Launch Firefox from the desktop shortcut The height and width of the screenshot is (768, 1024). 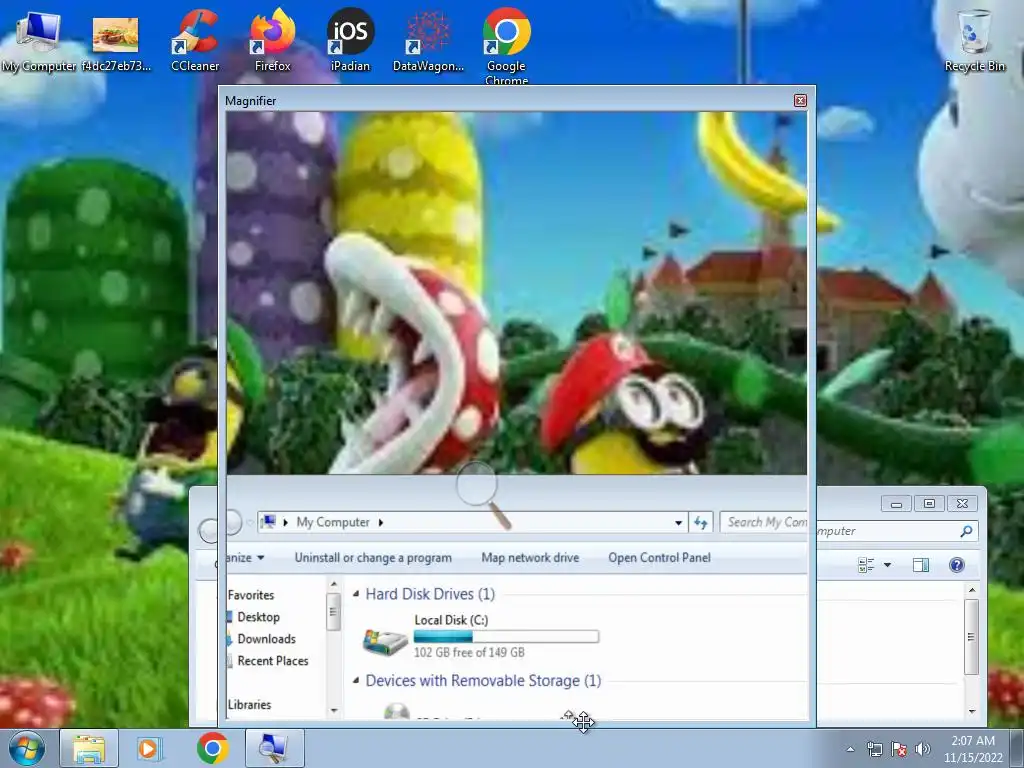tap(272, 41)
